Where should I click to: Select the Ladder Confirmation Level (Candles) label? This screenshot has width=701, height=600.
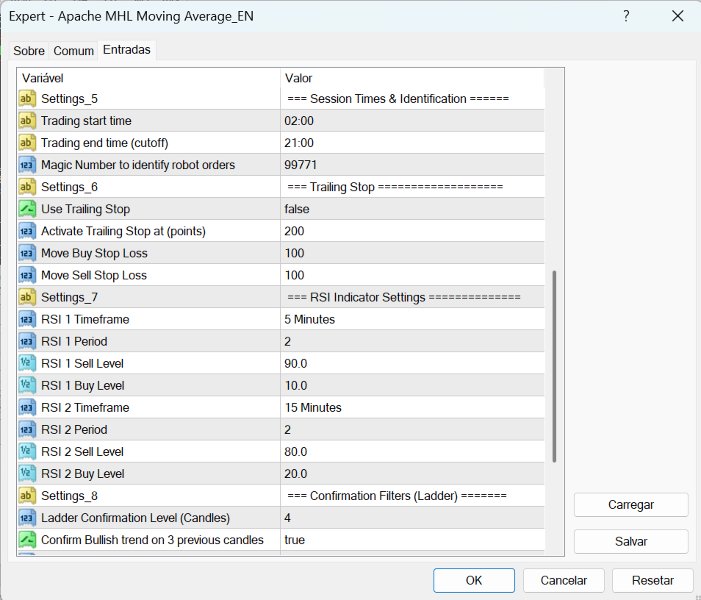[135, 518]
